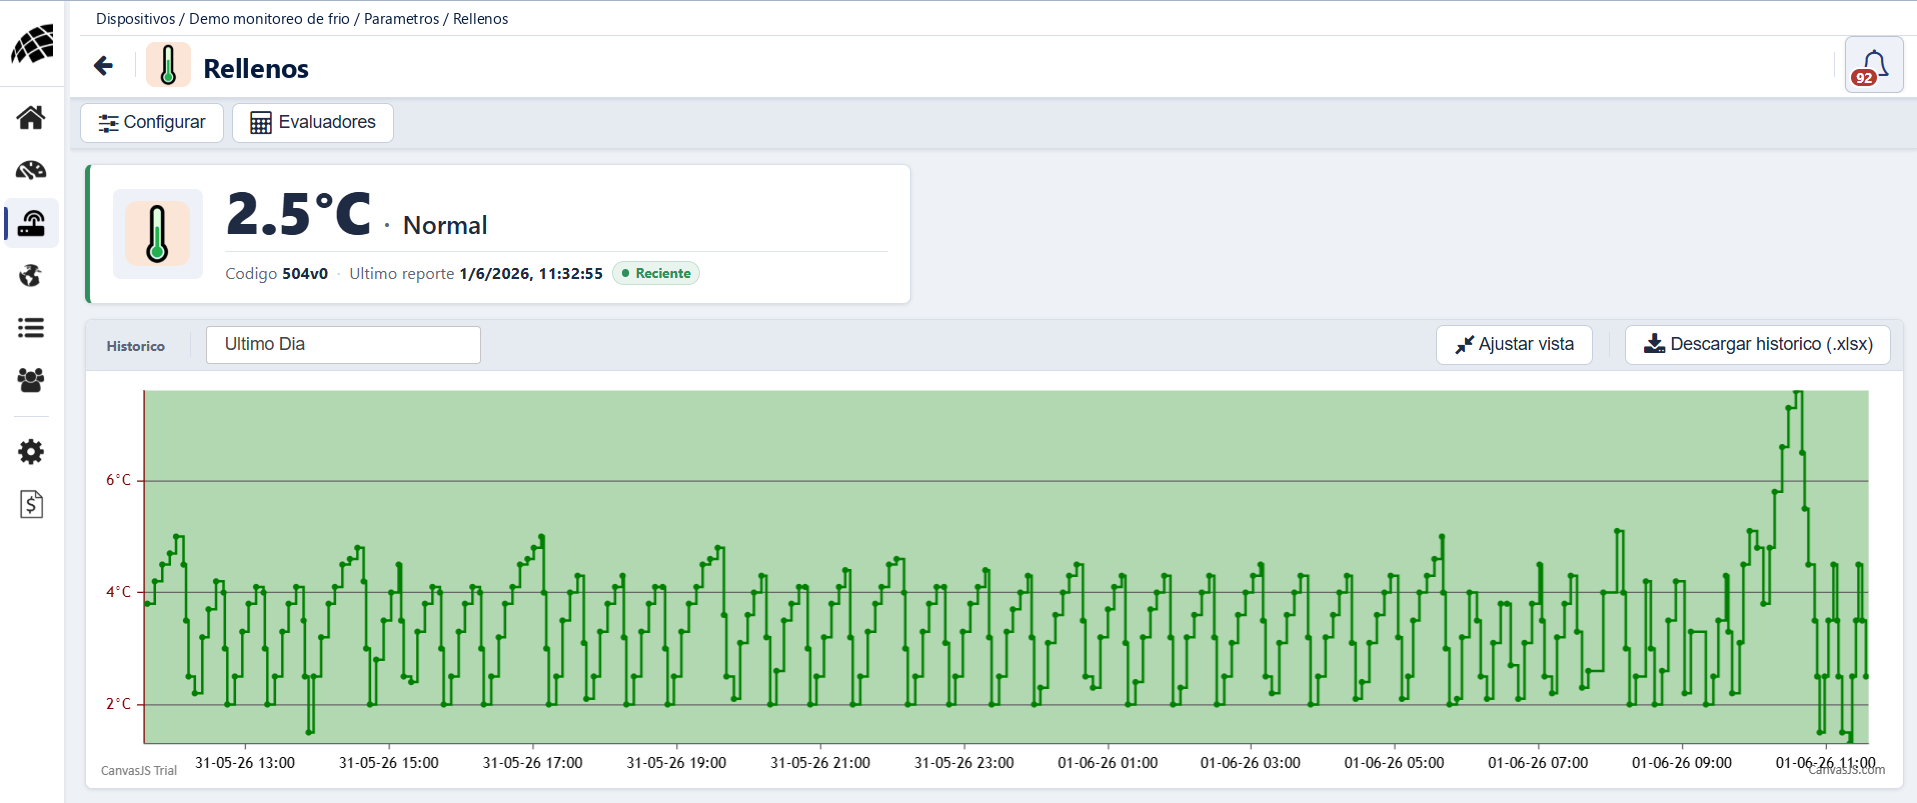Screen dimensions: 1917x803
Task: Select the devices router icon in sidebar
Action: click(31, 223)
